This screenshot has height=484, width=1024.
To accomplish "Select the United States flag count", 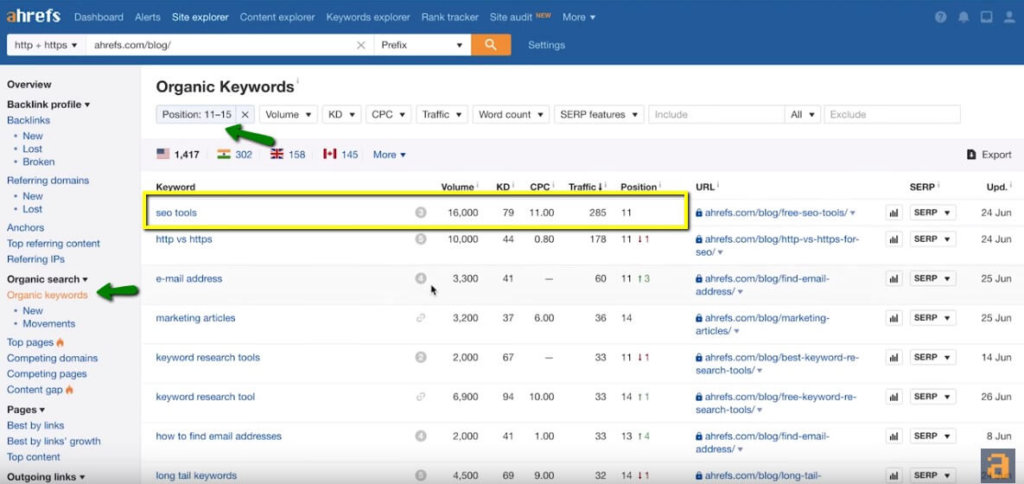I will tap(178, 155).
